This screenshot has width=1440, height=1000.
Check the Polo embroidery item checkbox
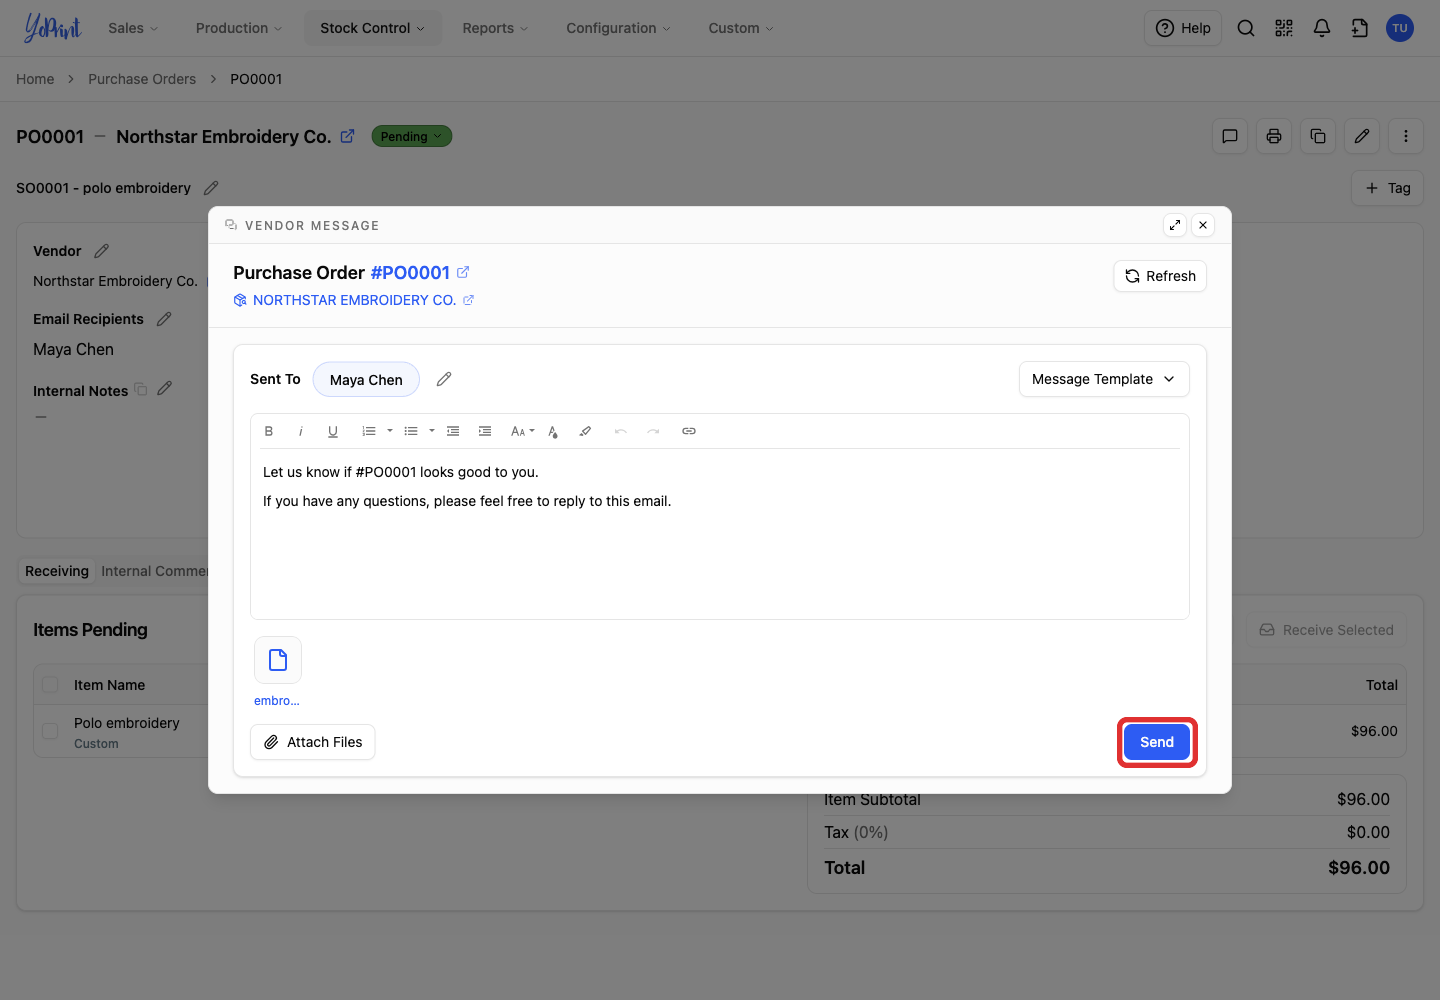click(x=50, y=731)
